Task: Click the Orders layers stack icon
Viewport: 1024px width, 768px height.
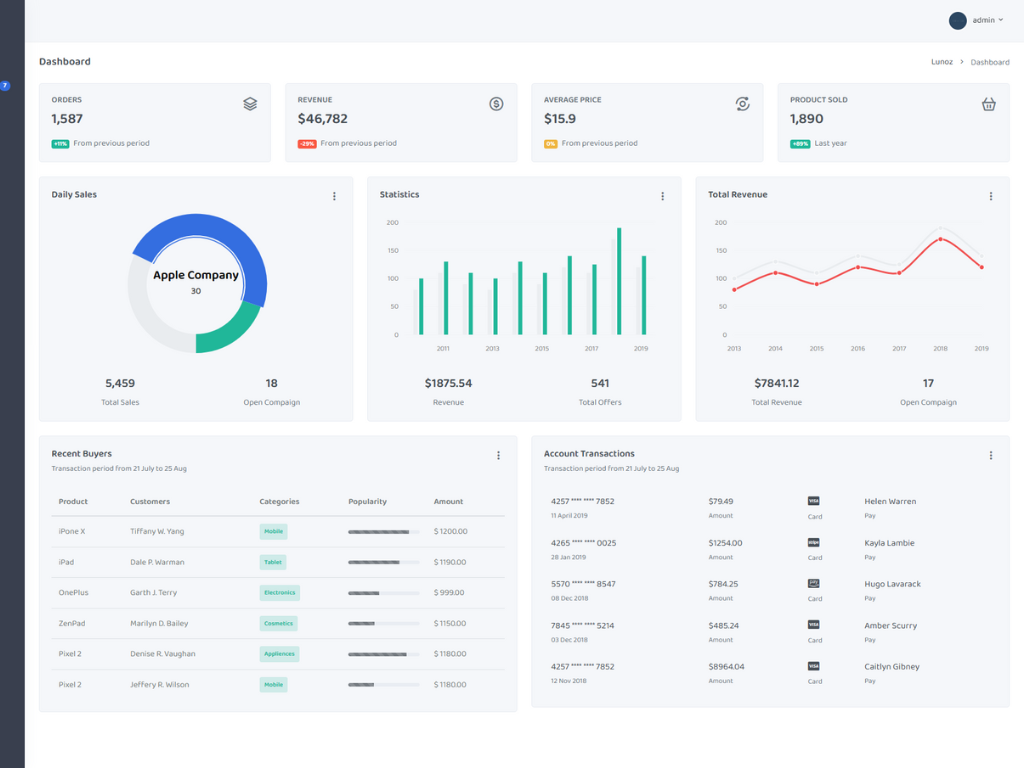Action: tap(250, 104)
